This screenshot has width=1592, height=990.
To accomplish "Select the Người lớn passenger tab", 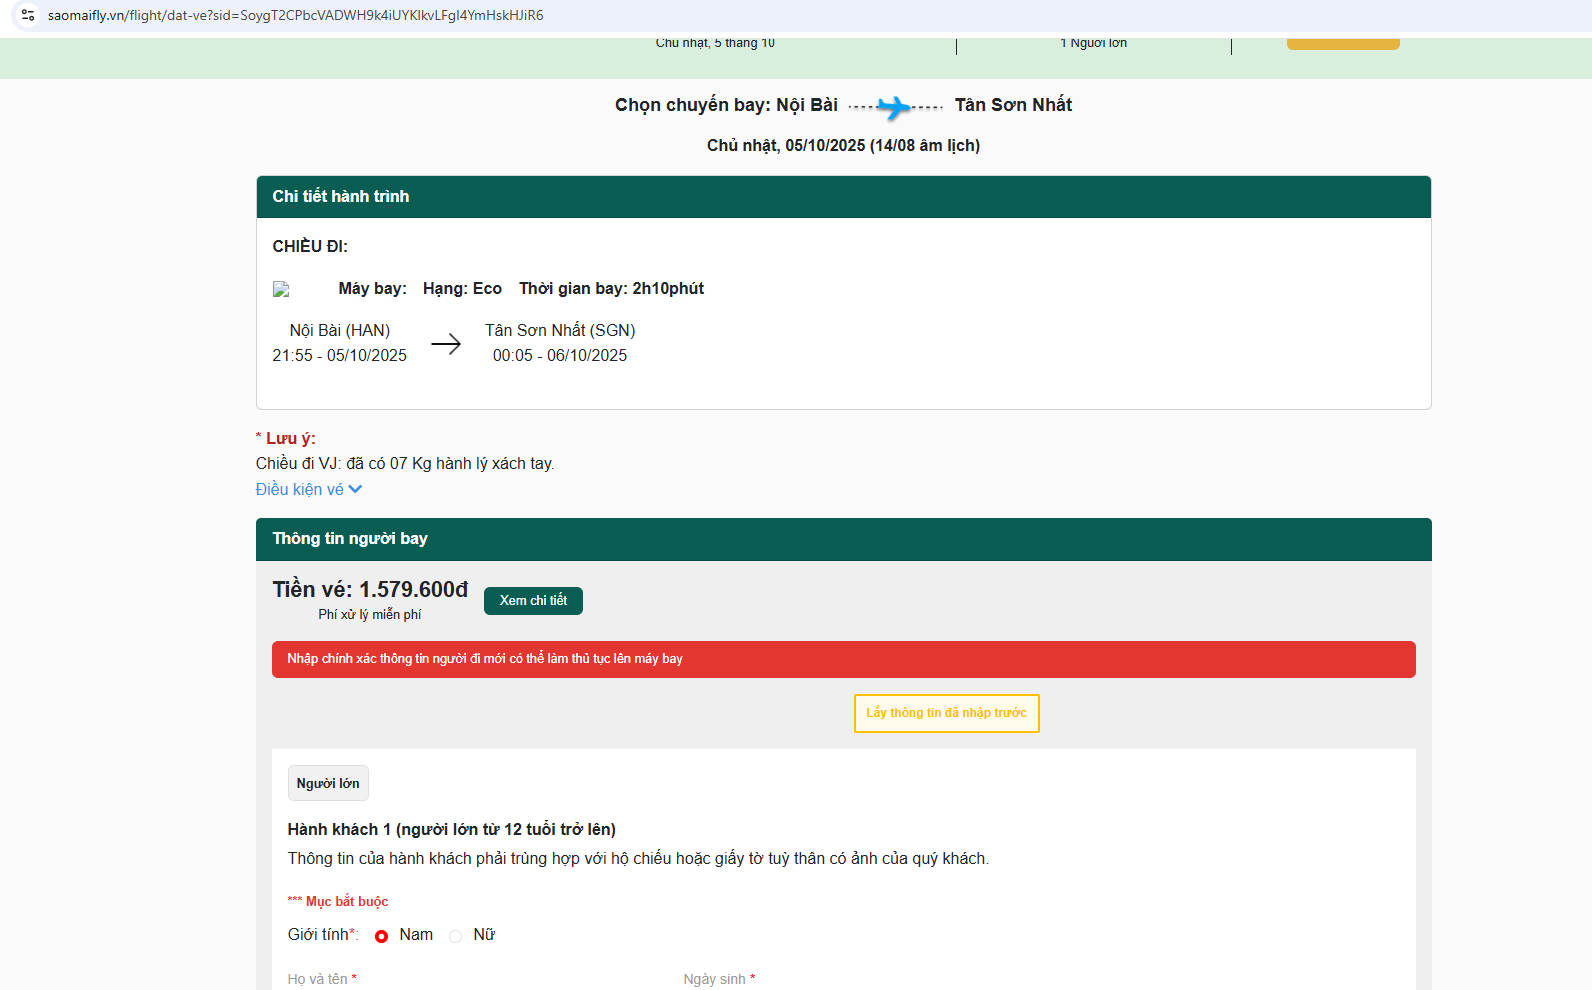I will [x=328, y=783].
